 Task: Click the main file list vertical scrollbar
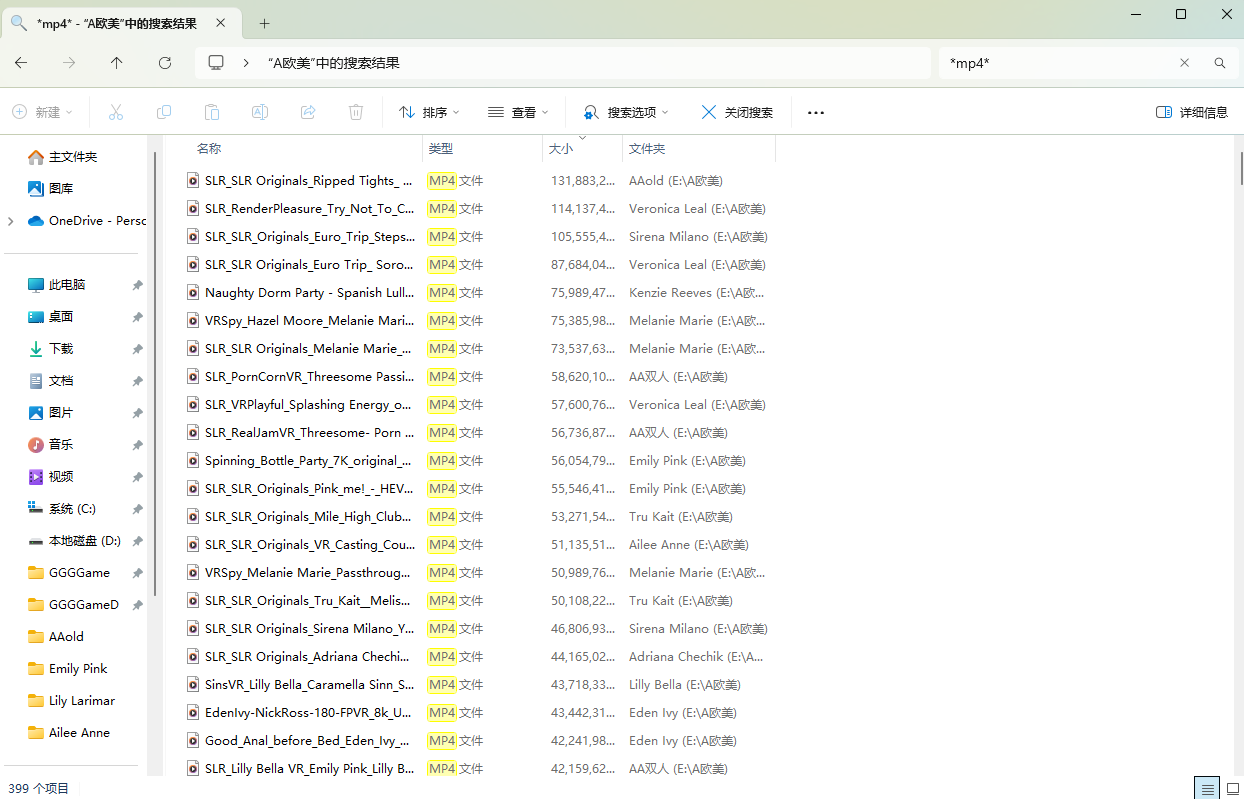(x=1241, y=168)
